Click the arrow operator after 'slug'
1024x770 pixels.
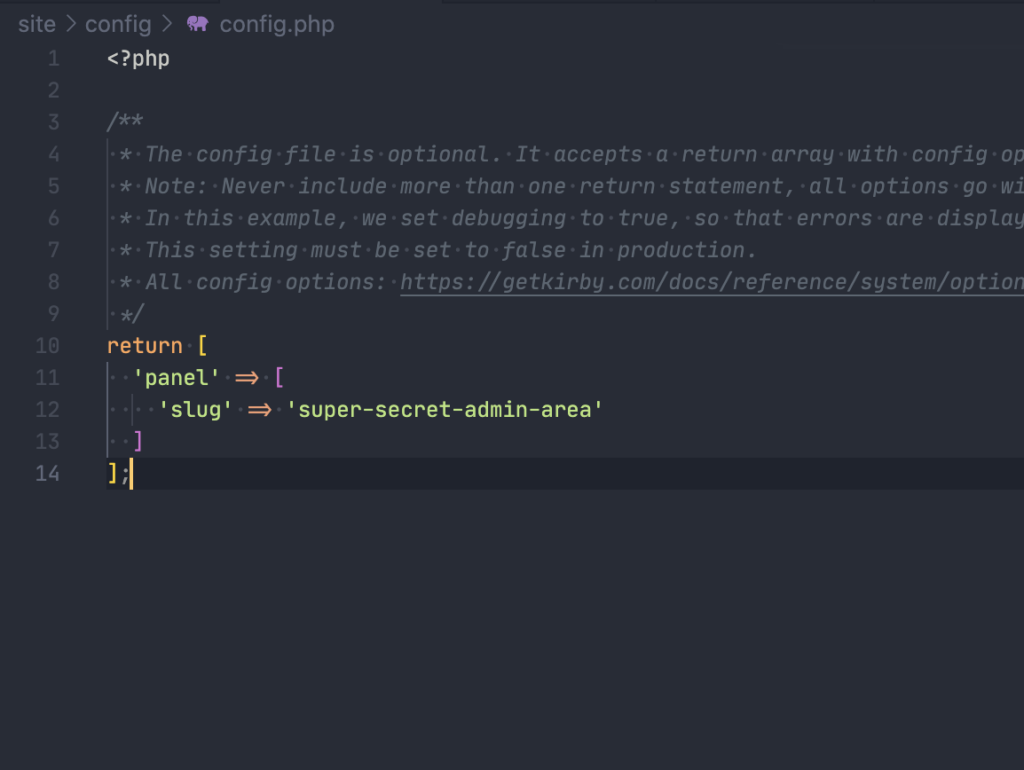click(x=259, y=410)
